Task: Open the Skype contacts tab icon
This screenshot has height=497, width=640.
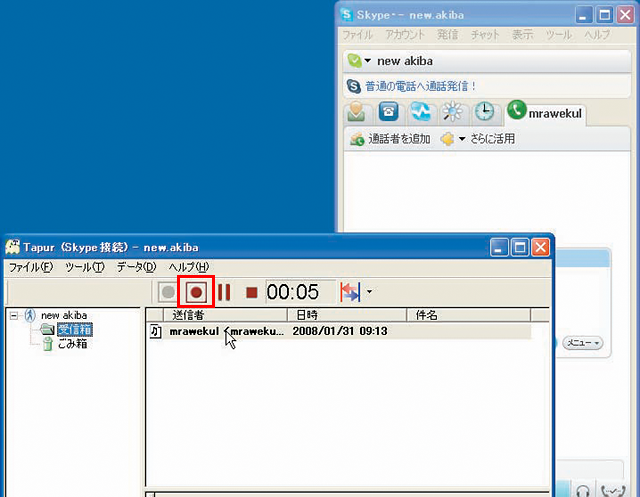Action: [x=356, y=111]
